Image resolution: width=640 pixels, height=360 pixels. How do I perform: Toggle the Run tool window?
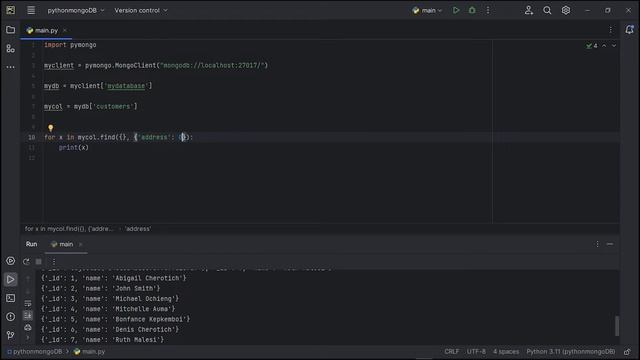click(11, 280)
